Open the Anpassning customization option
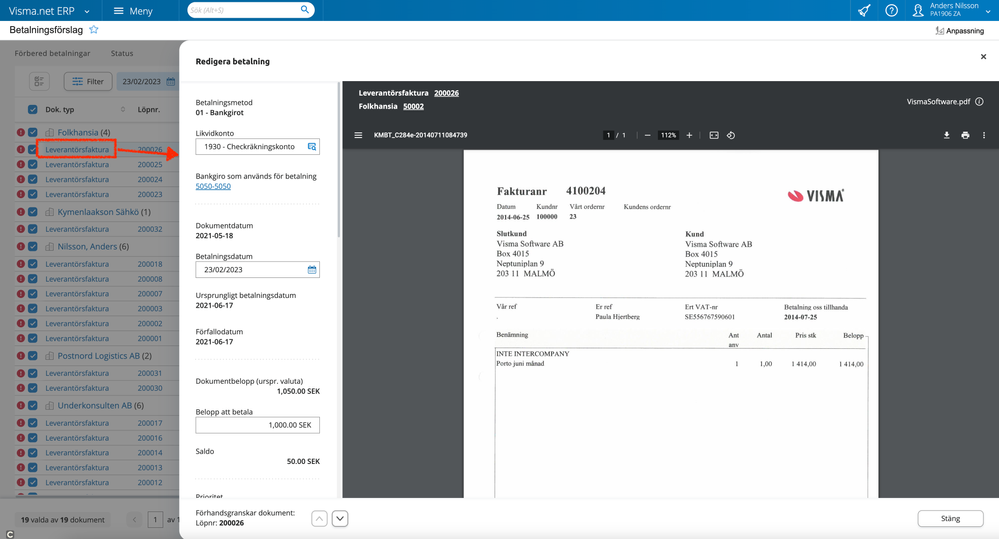 point(959,31)
